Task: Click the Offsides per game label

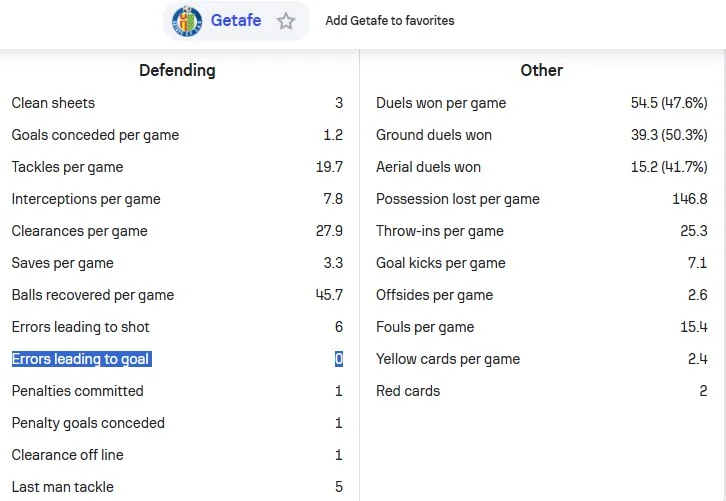Action: click(434, 295)
